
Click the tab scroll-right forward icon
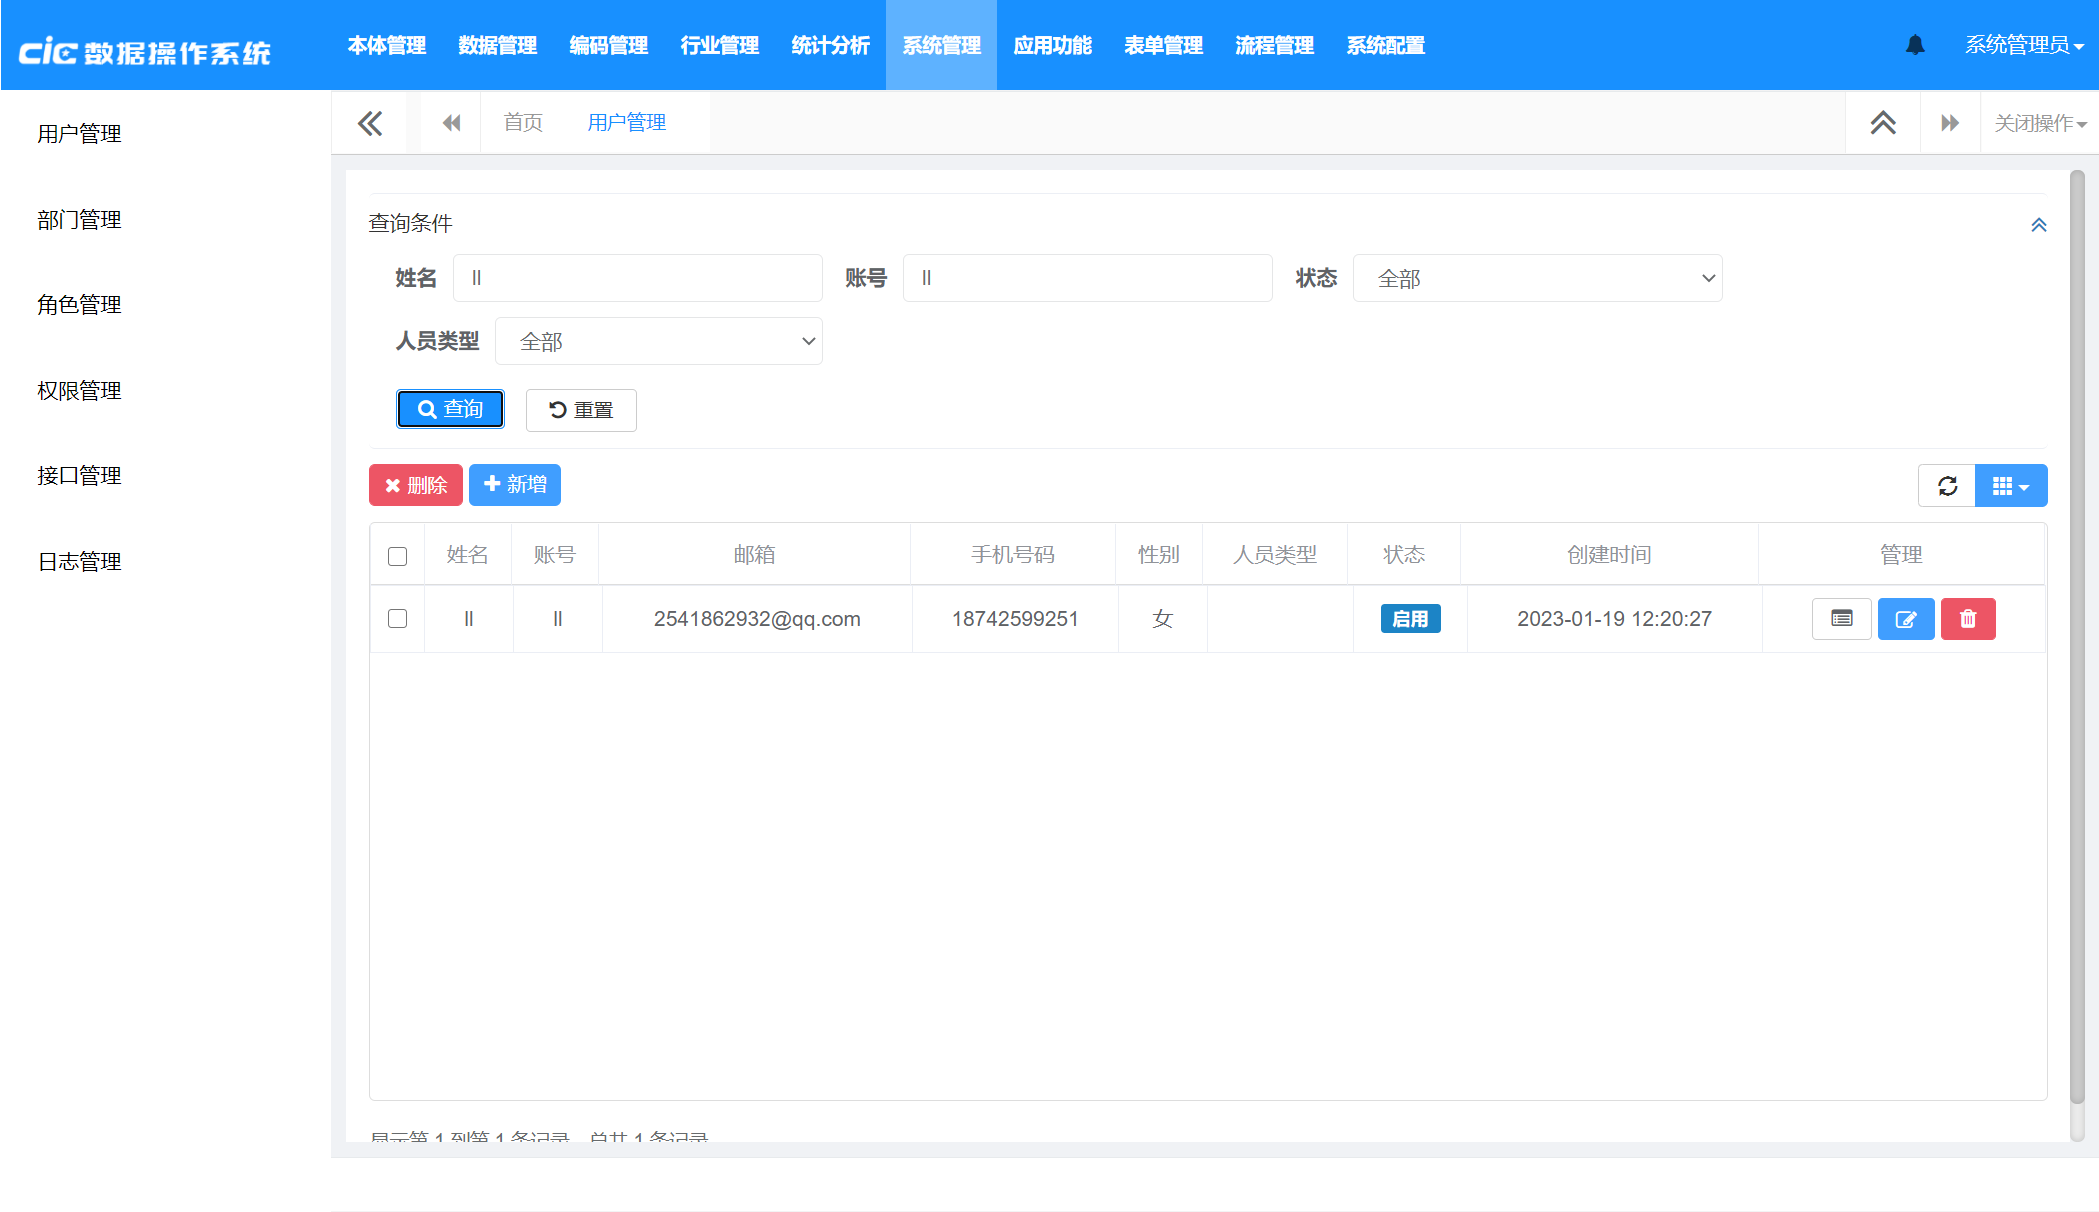click(x=1949, y=123)
